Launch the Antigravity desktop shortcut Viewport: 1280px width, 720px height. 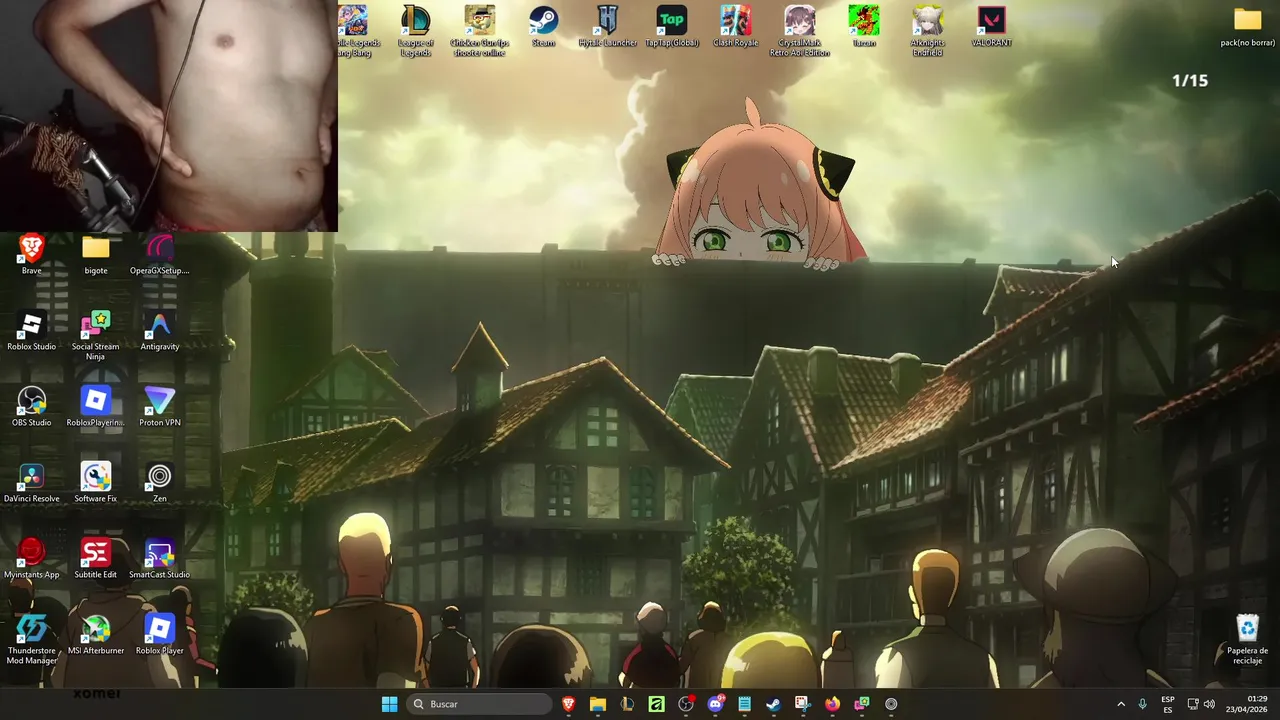pyautogui.click(x=159, y=330)
